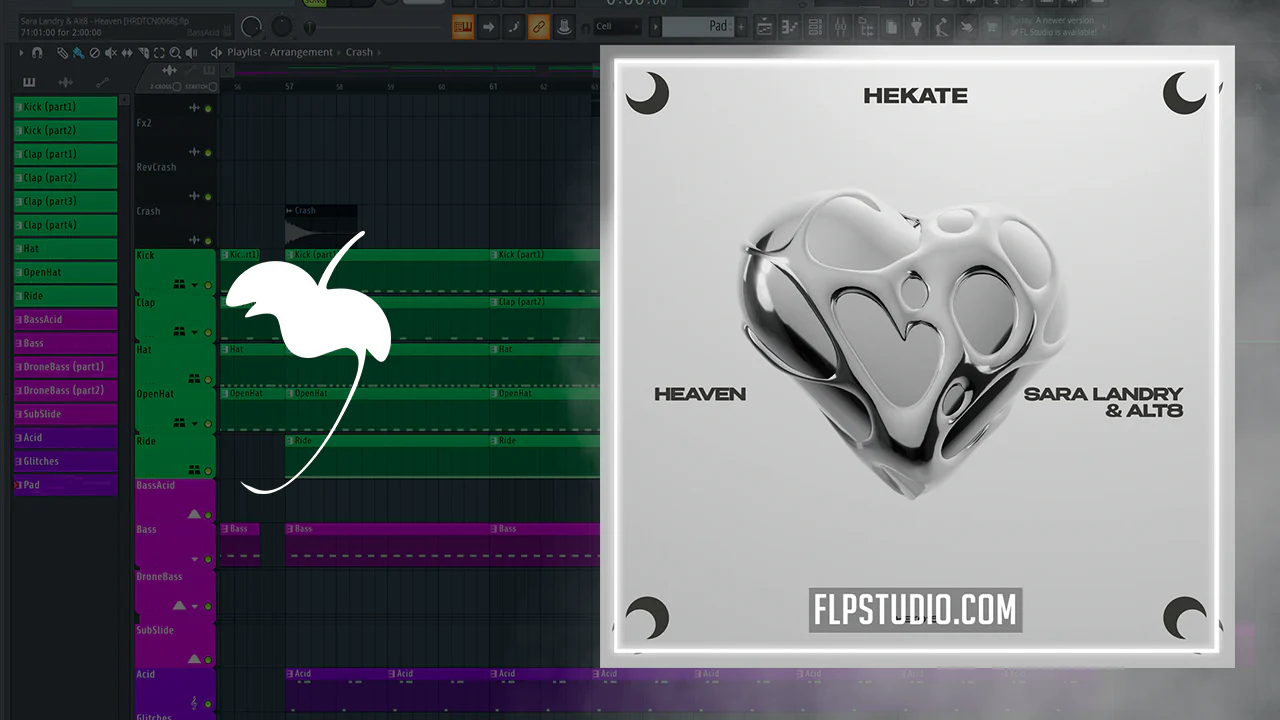Click the Crash audio clip in playlist
This screenshot has height=720, width=1280.
(x=321, y=227)
